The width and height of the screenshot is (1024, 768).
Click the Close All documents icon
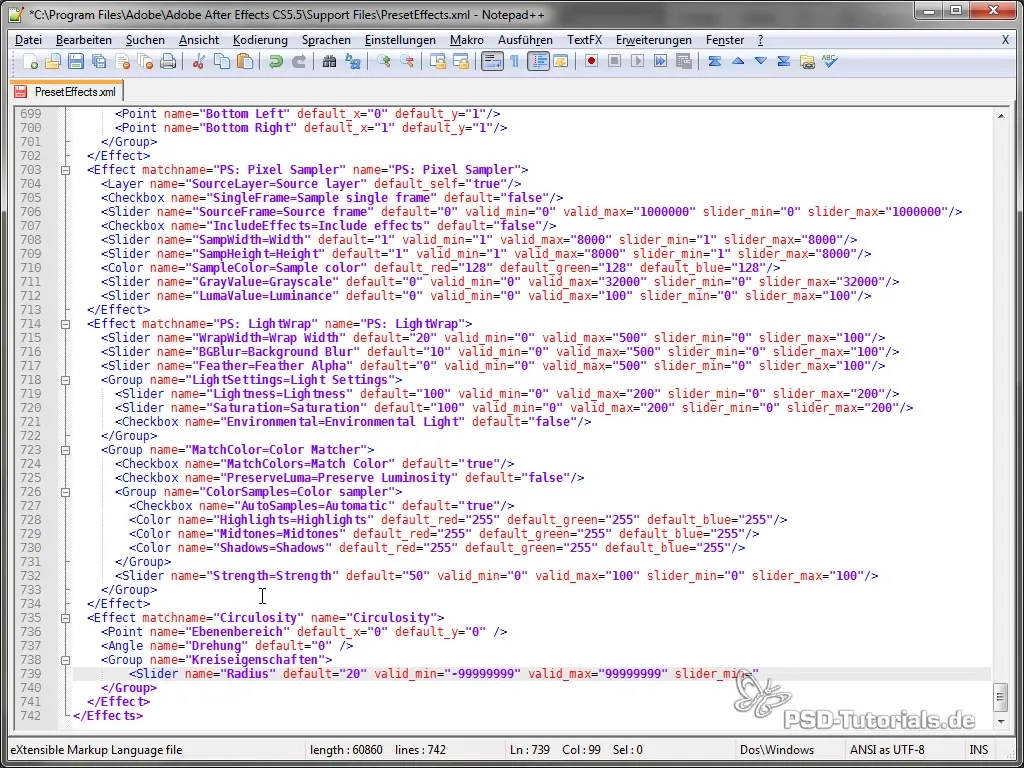145,62
